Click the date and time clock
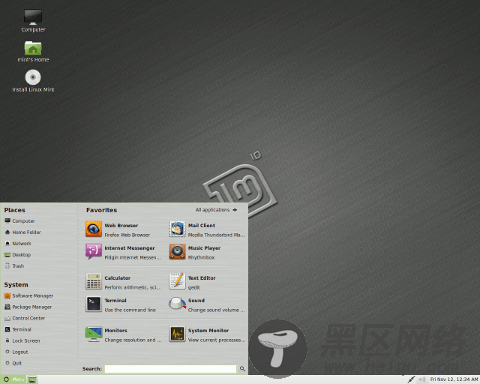 point(454,379)
